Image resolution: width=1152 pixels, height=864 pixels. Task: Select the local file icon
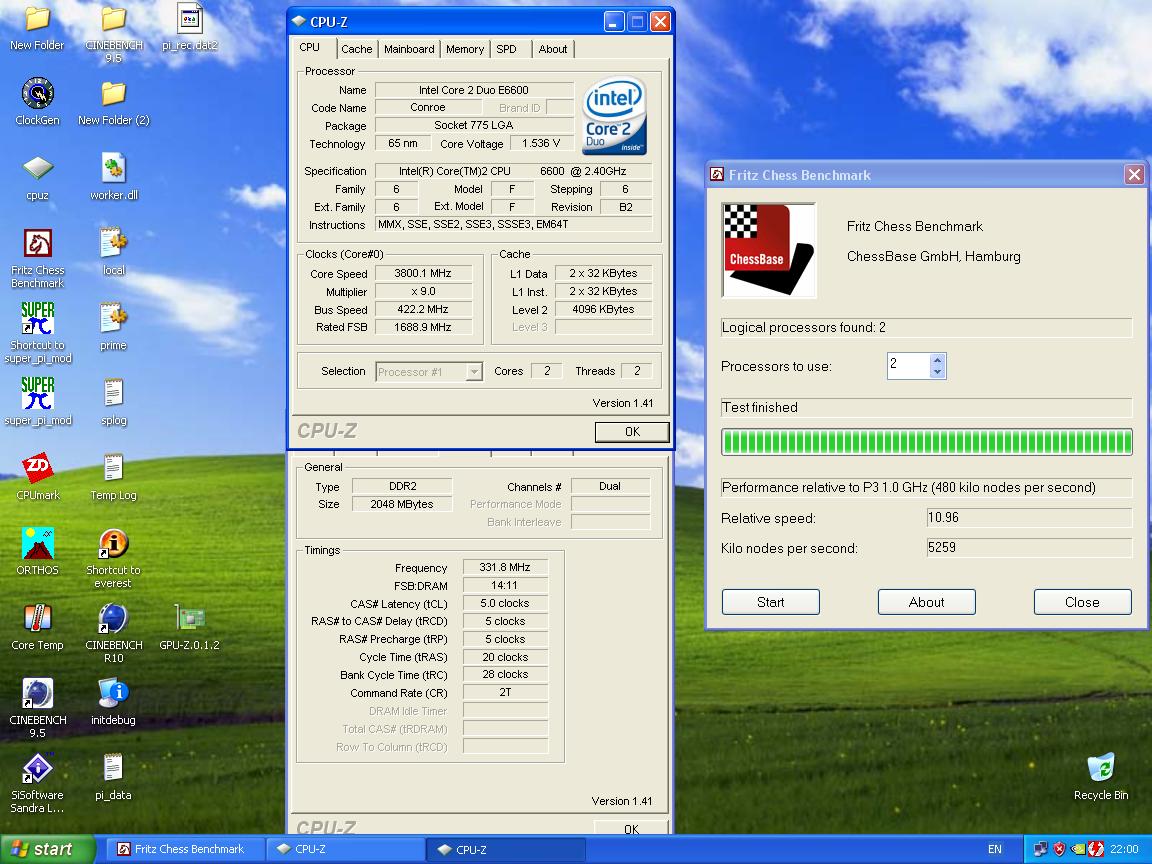113,252
